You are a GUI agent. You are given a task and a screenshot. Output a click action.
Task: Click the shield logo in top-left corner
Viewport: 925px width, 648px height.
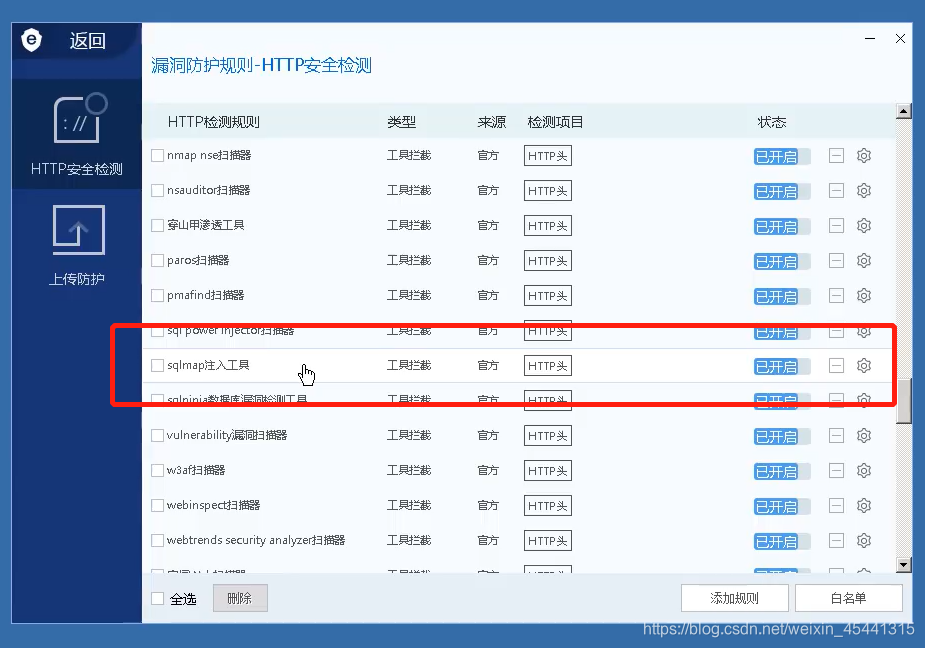point(30,38)
